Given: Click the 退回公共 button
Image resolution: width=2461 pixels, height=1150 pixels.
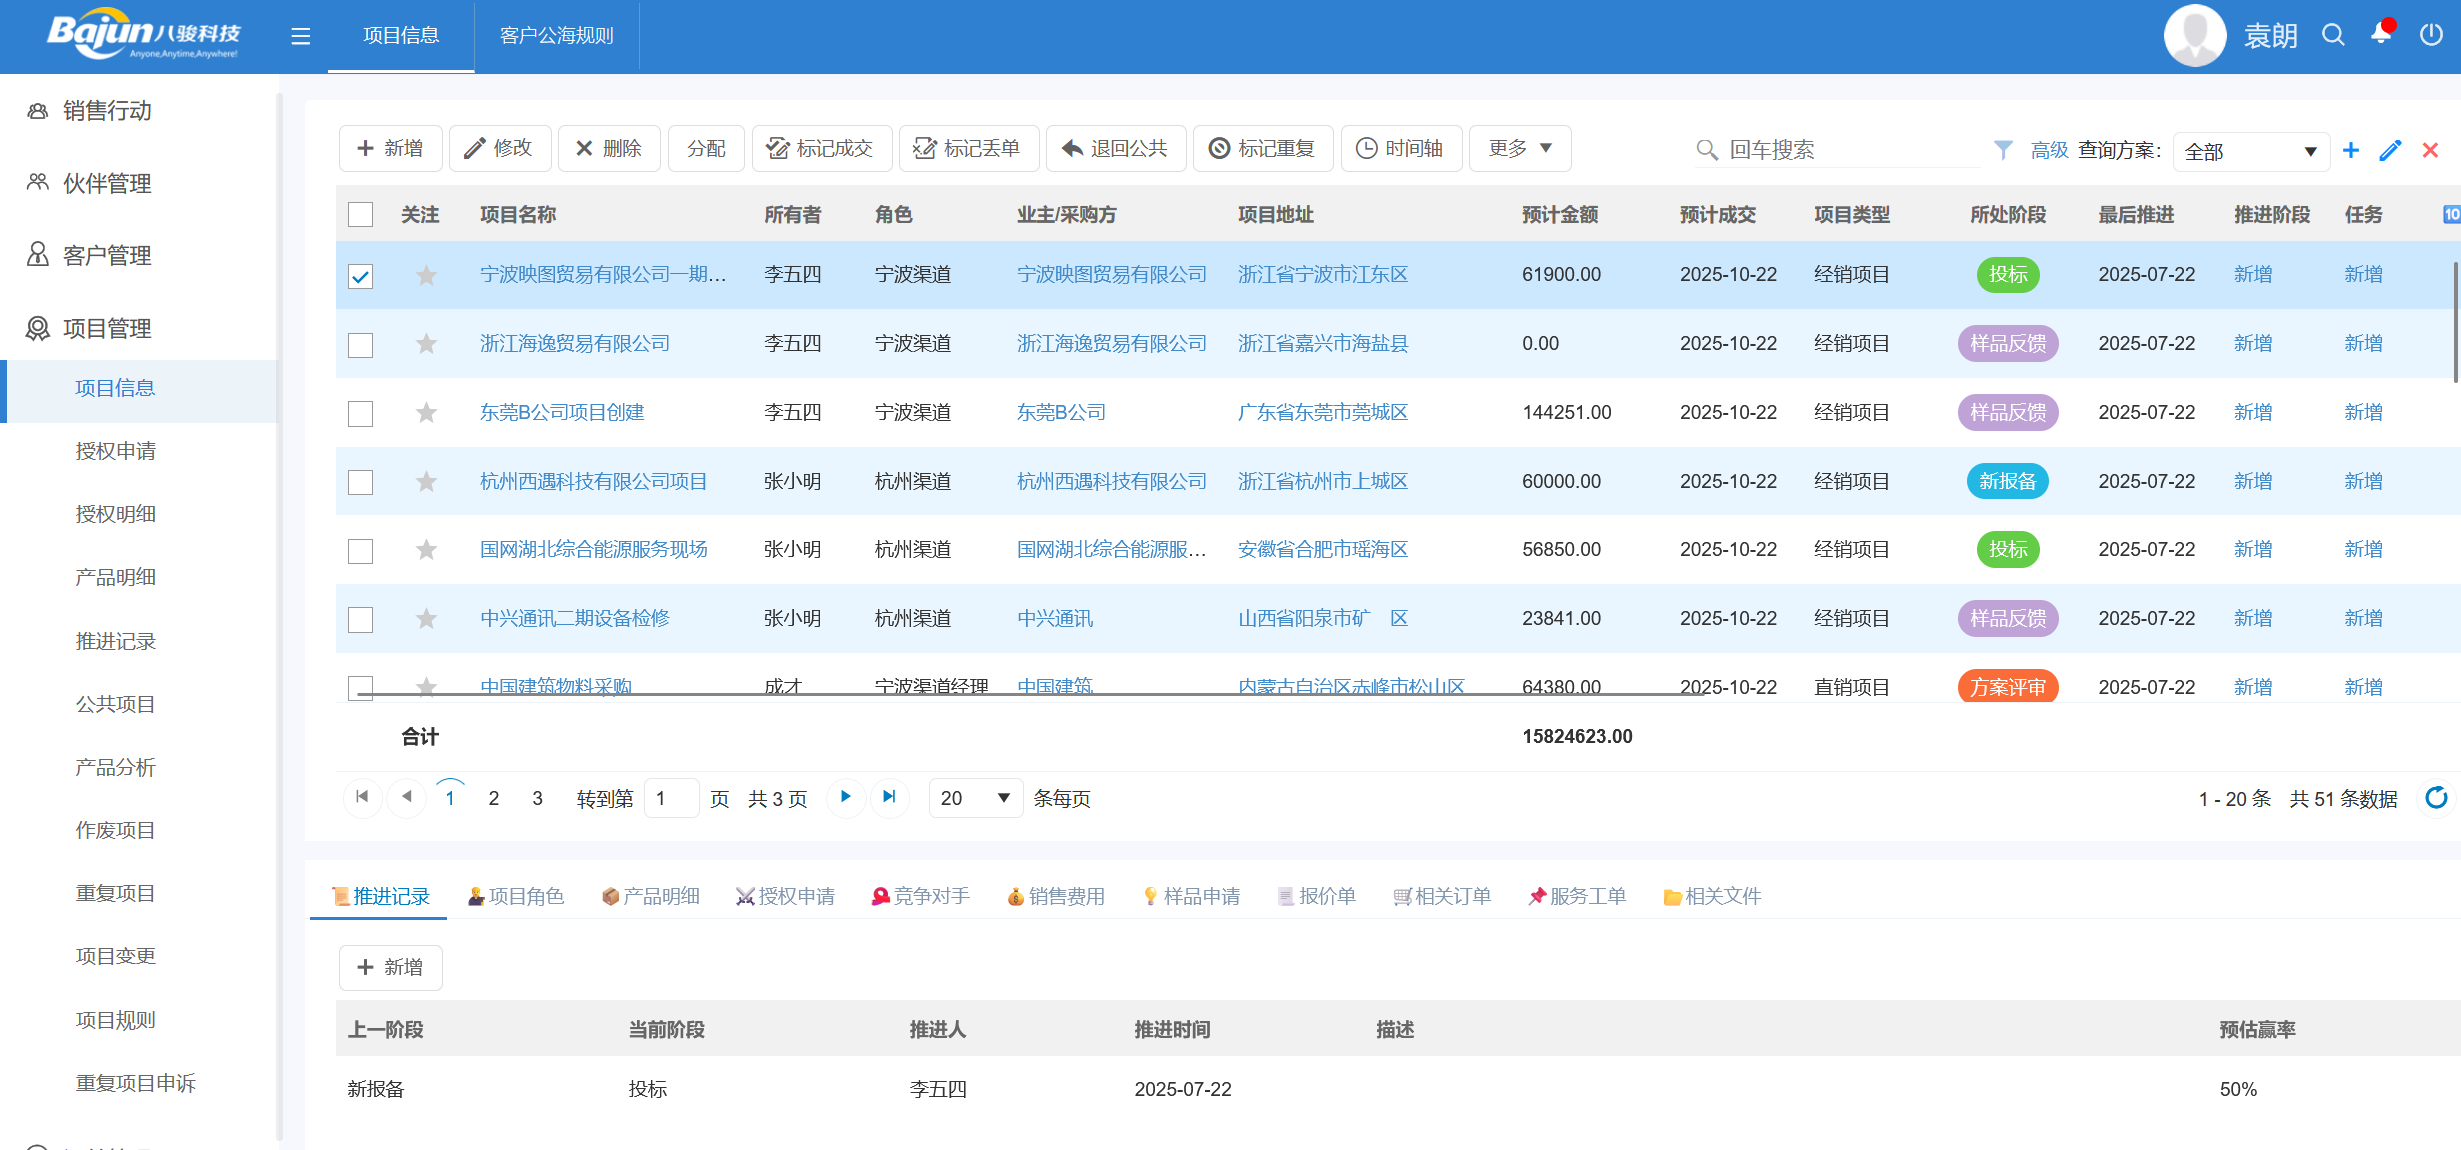Looking at the screenshot, I should point(1116,148).
